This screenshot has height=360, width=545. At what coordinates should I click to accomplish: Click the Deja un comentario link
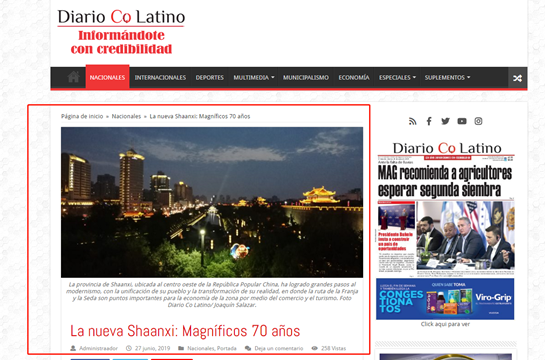coord(278,348)
